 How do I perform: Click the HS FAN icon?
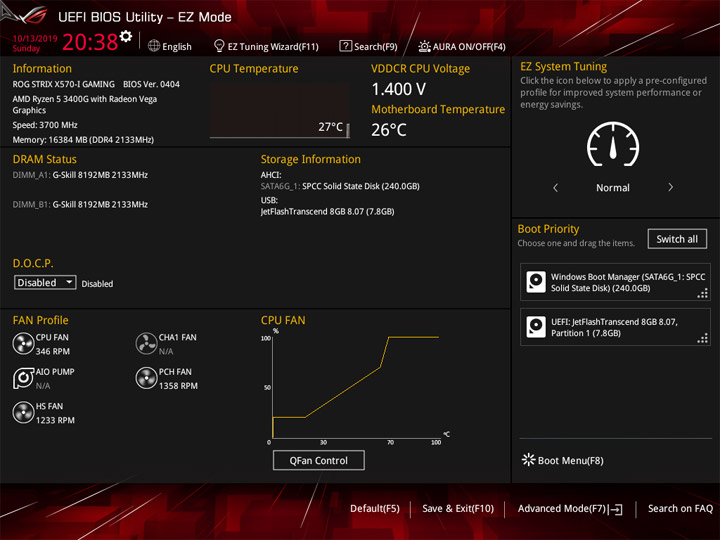[23, 412]
